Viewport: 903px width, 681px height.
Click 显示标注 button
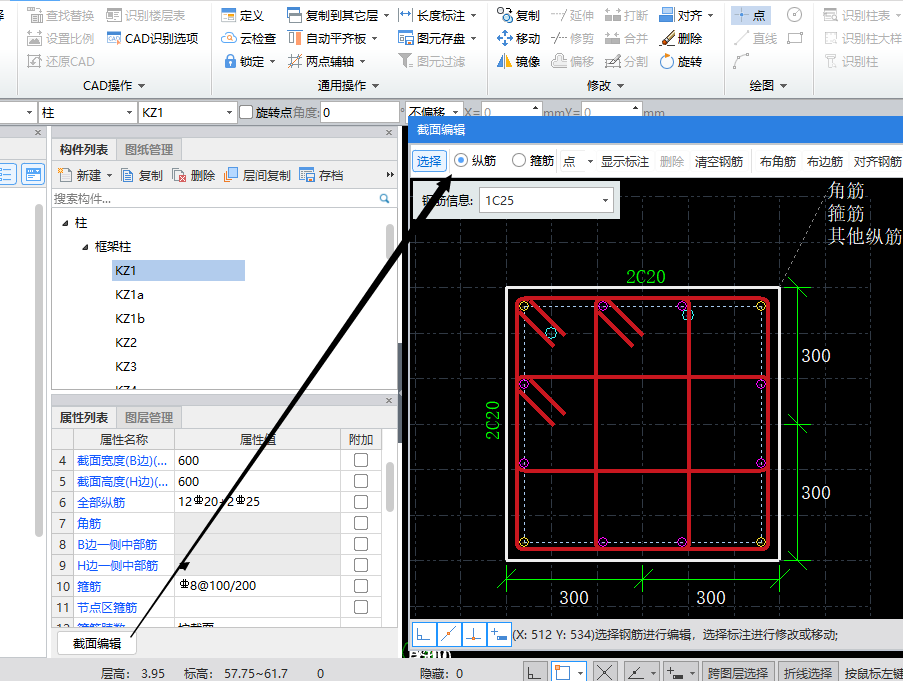(625, 161)
